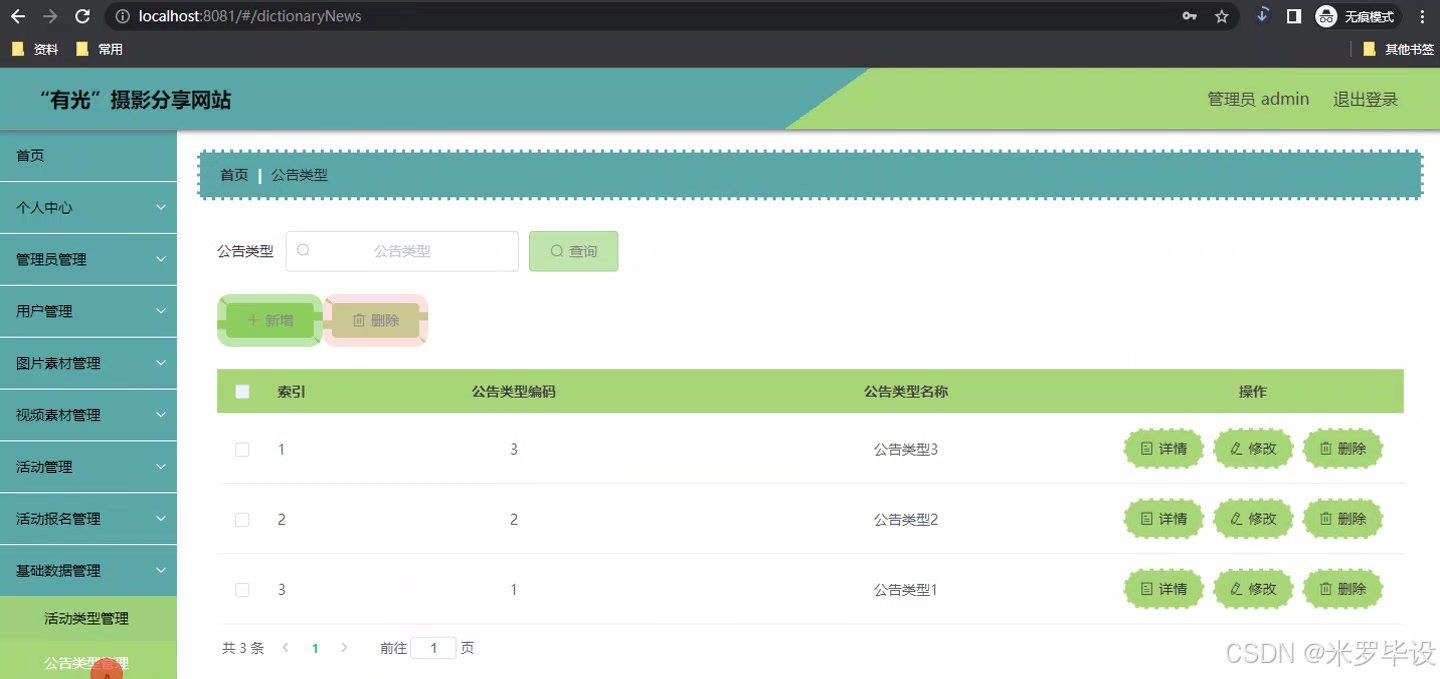The height and width of the screenshot is (679, 1440).
Task: Click 首页 in the breadcrumb
Action: [x=234, y=175]
